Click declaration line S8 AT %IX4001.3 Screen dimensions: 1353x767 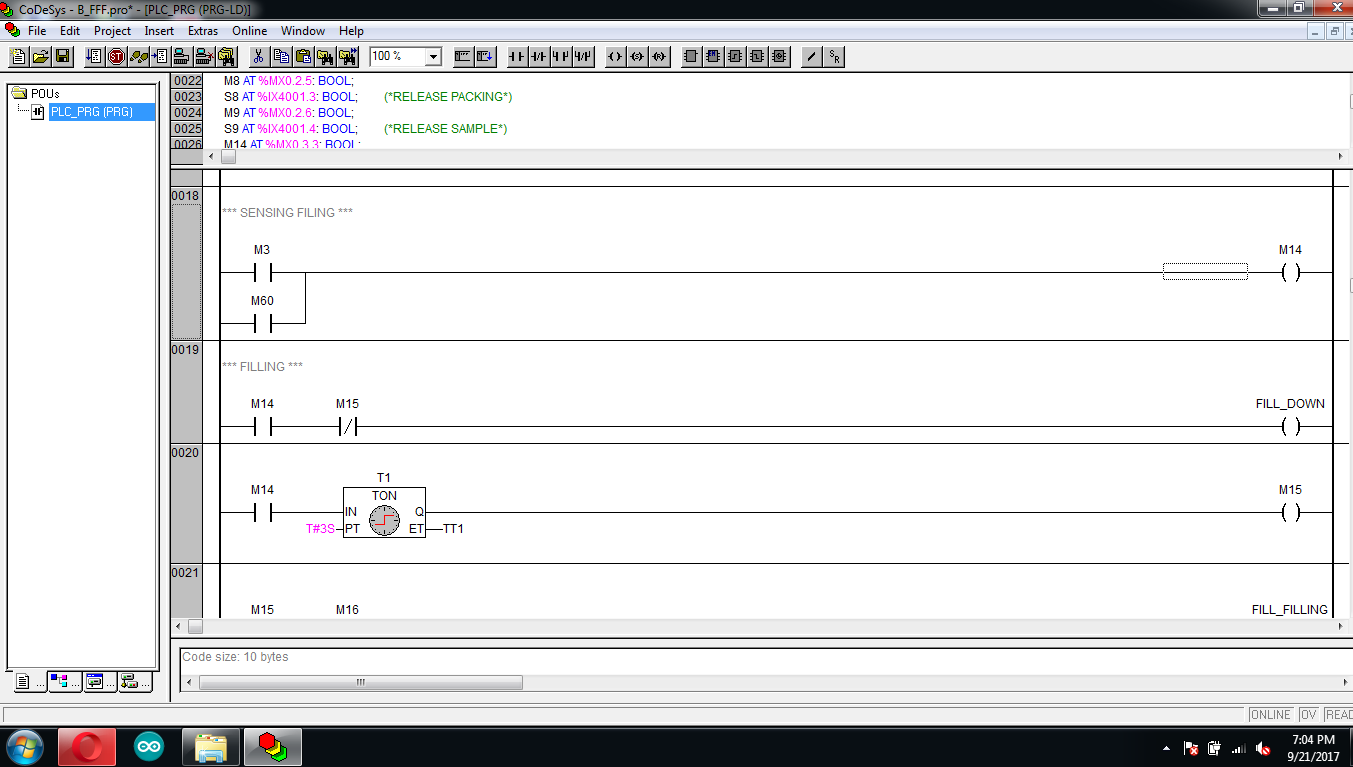(290, 97)
